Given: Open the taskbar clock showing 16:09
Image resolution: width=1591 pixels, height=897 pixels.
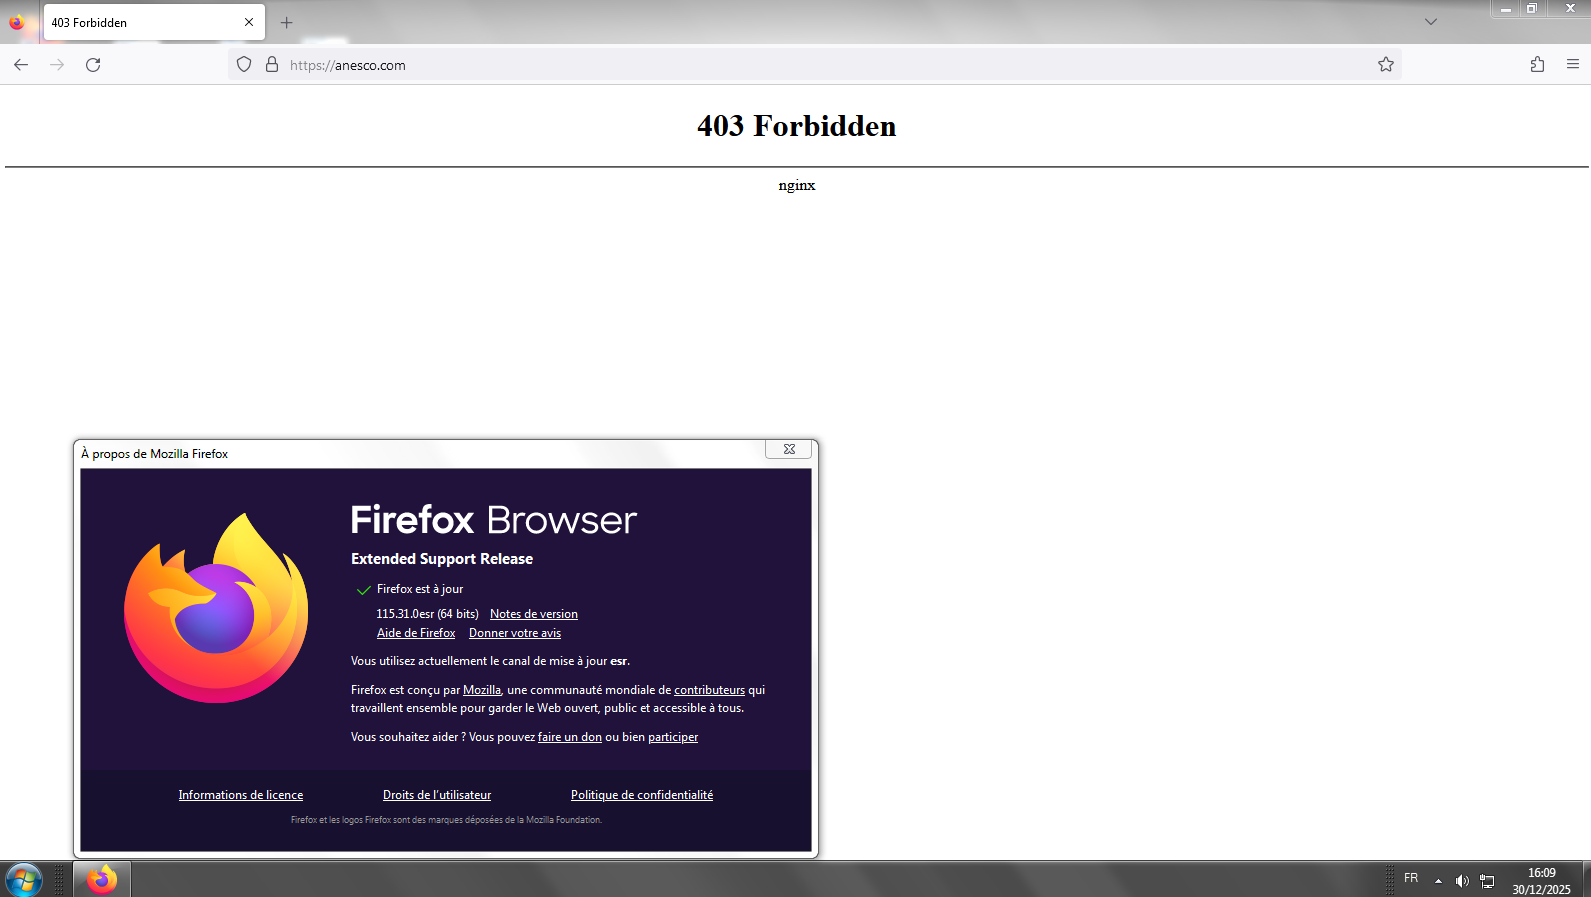Looking at the screenshot, I should click(x=1541, y=880).
